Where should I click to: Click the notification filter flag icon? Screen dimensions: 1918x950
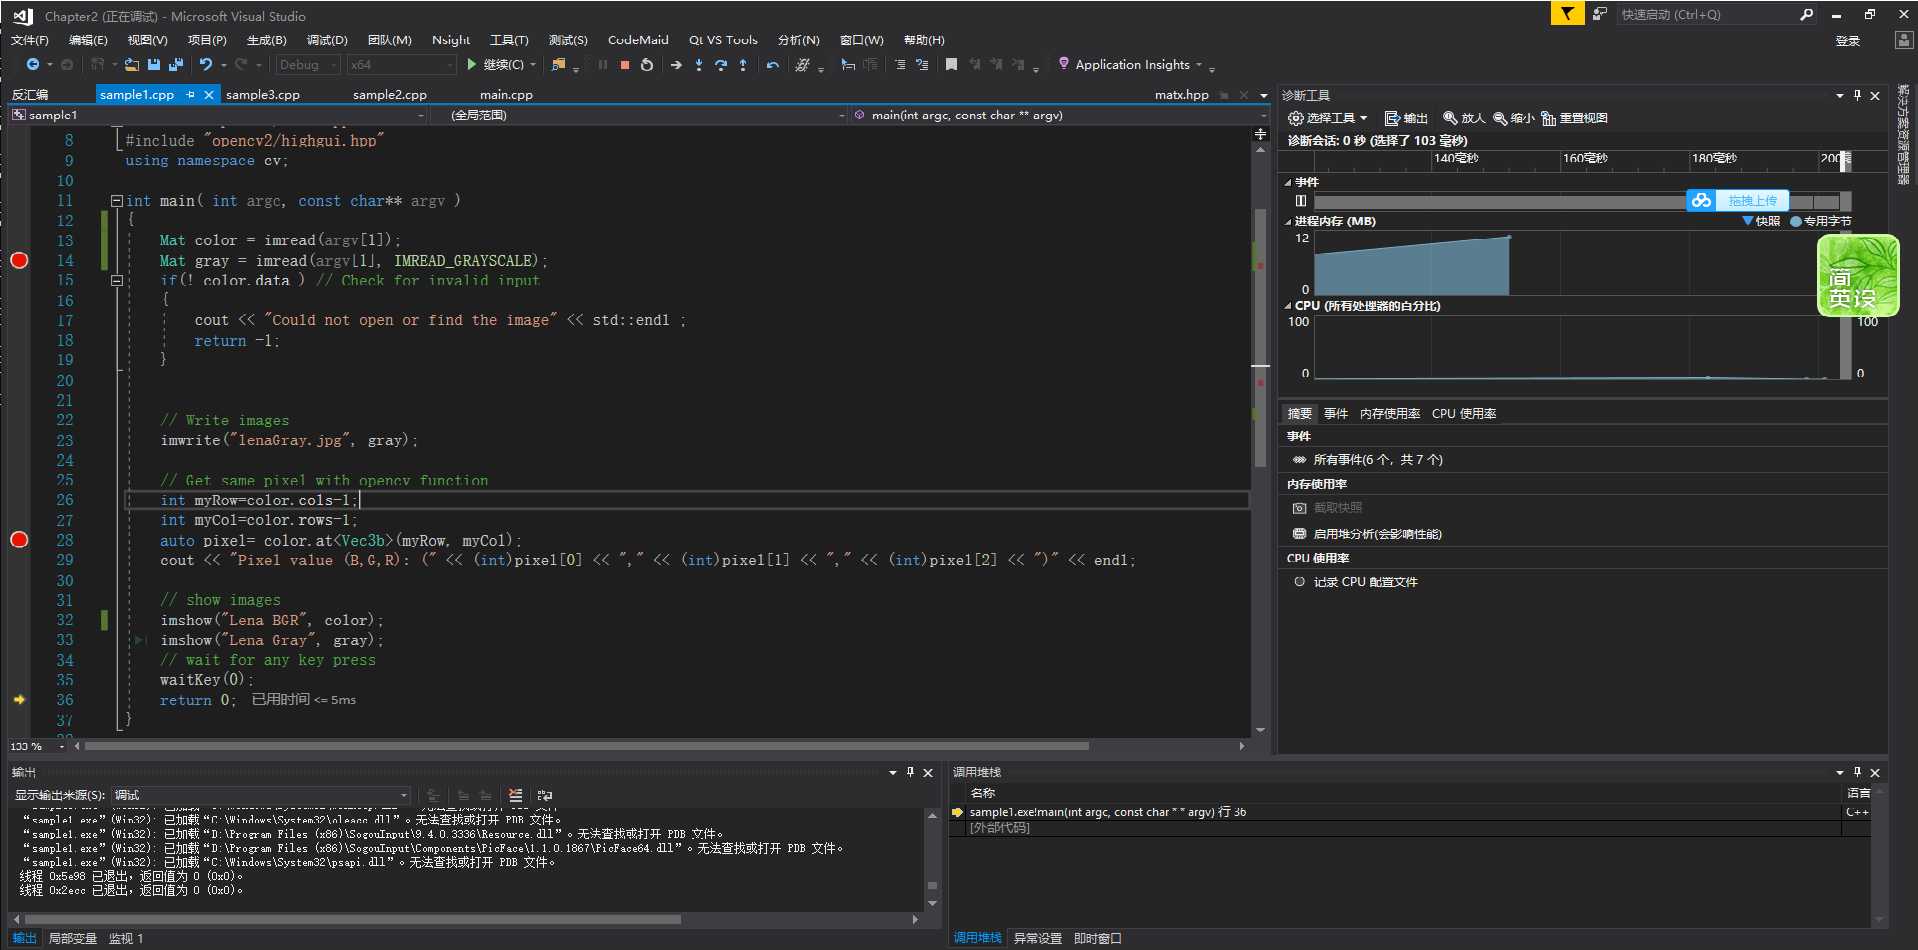[x=1567, y=14]
